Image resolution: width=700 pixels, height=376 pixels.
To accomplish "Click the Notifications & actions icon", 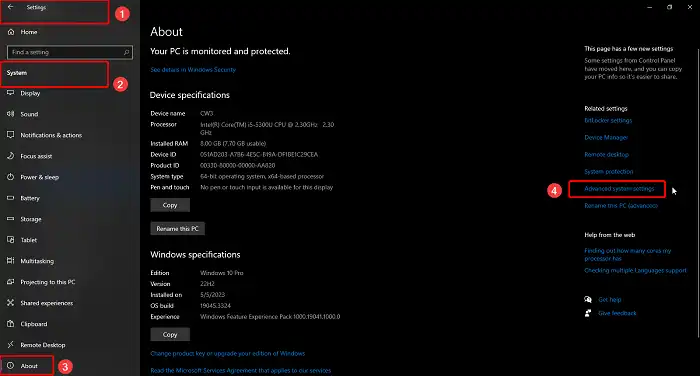I will pos(11,135).
